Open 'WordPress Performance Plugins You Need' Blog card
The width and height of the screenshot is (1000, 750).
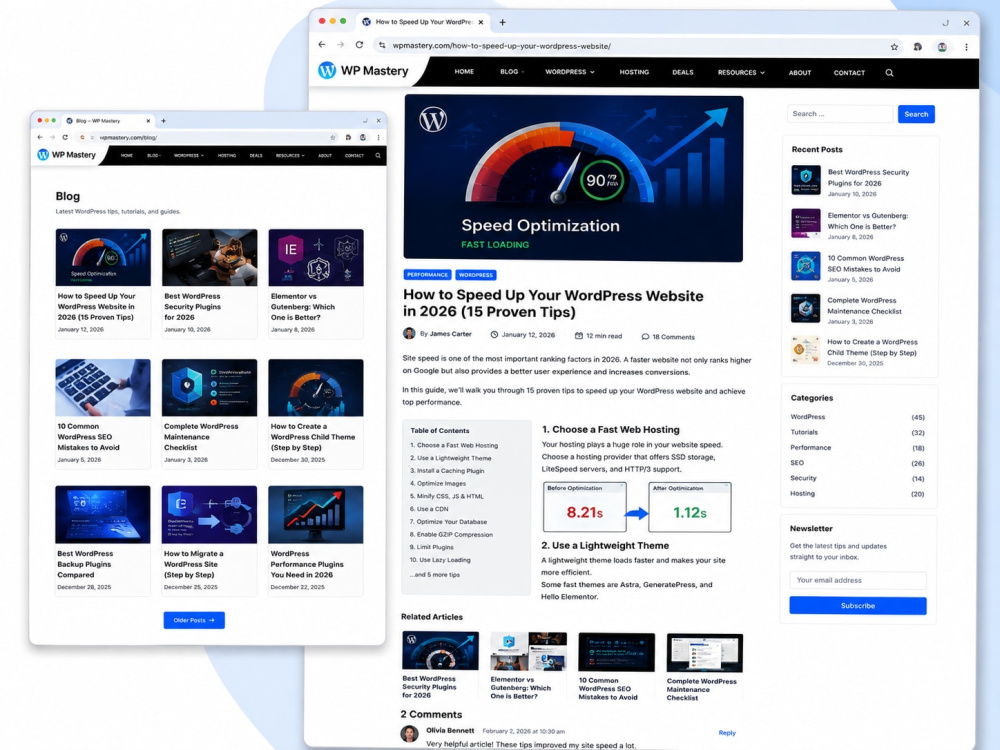pyautogui.click(x=316, y=541)
